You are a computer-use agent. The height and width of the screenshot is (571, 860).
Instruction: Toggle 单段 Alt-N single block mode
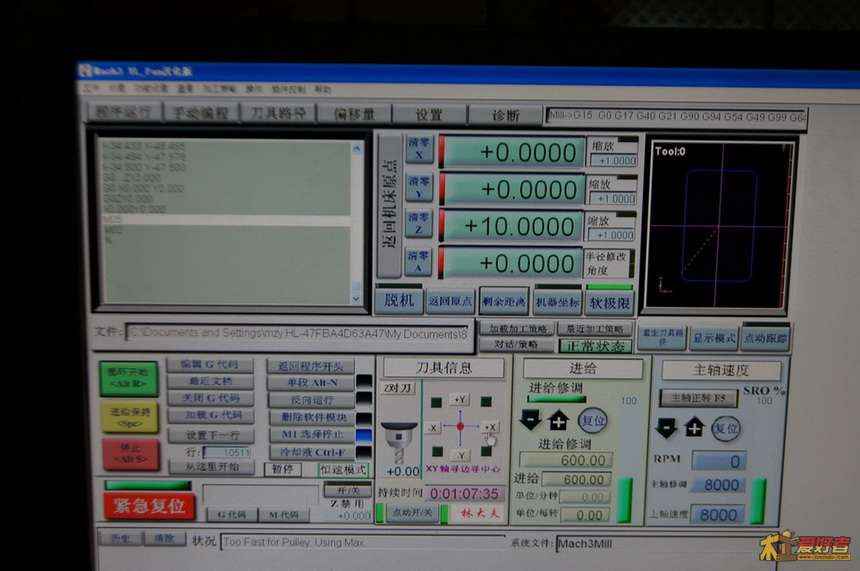(310, 383)
